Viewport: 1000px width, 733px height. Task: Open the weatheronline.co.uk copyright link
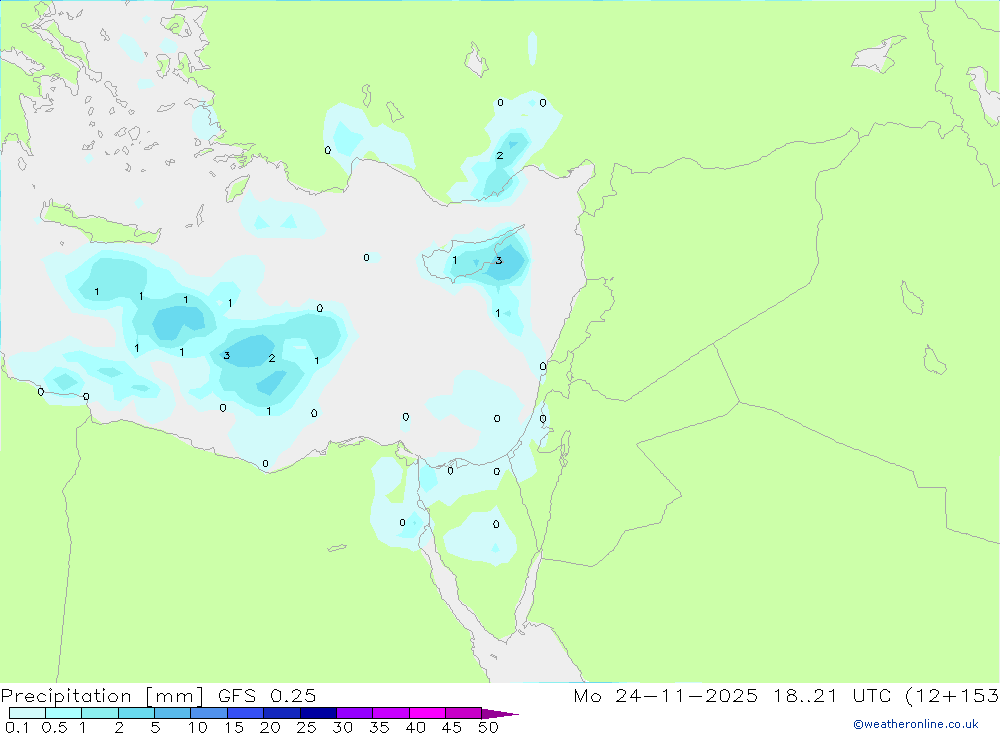coord(916,724)
